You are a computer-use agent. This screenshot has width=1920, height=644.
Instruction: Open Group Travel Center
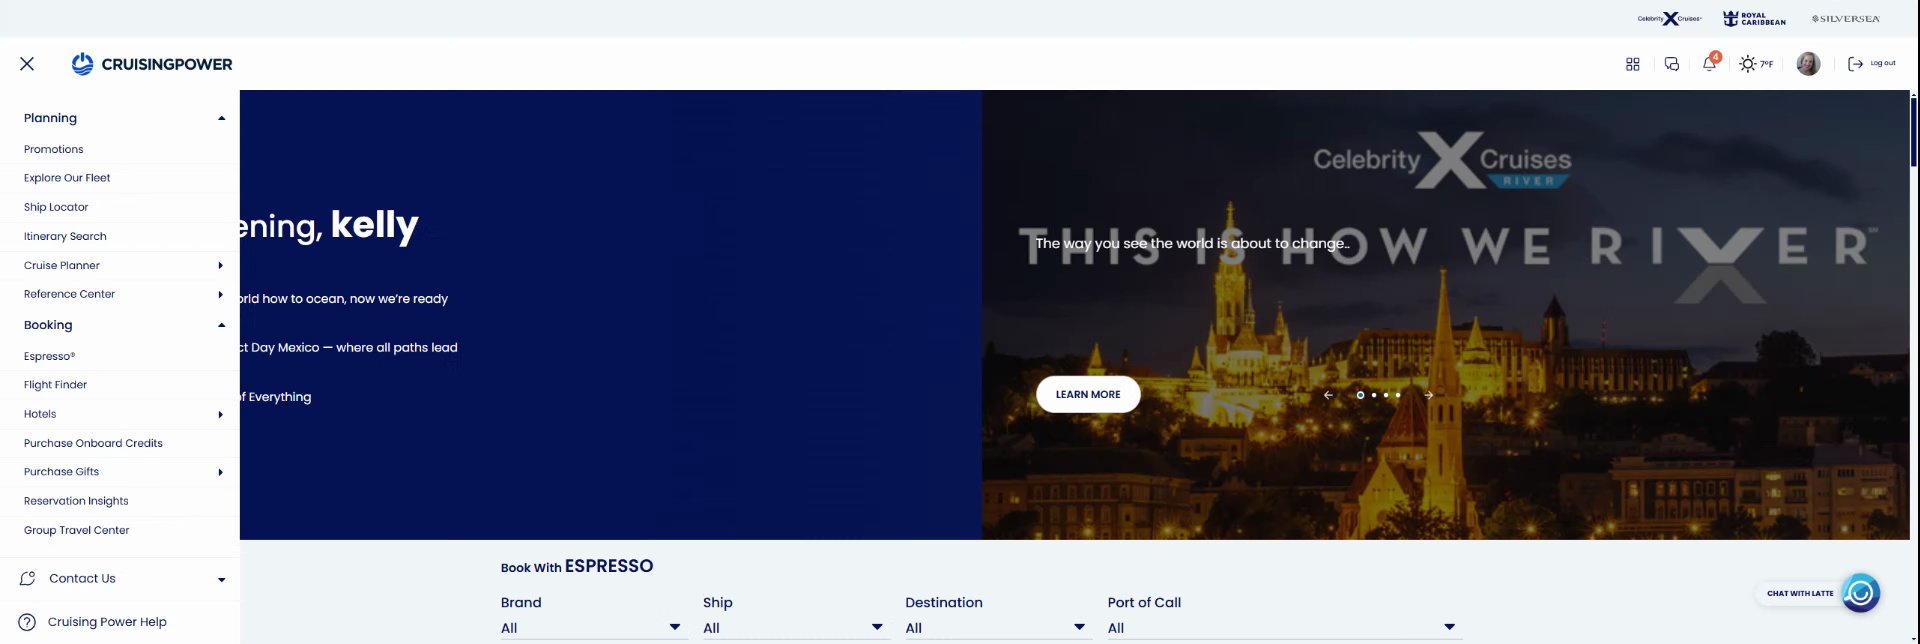click(77, 530)
